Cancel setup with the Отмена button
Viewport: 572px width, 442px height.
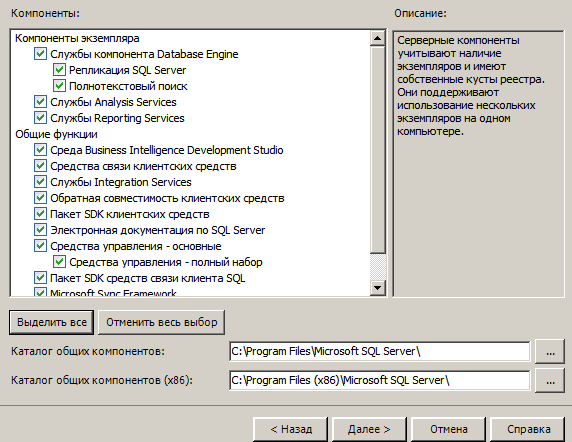pyautogui.click(x=448, y=429)
